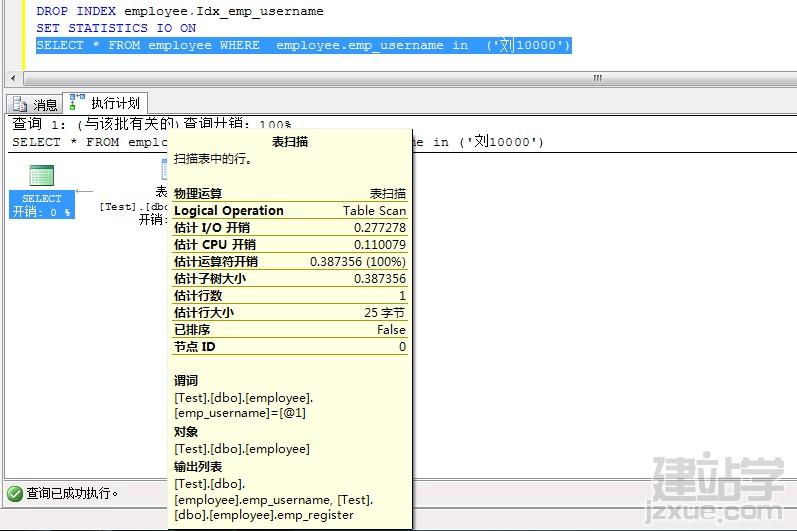Click the 估计子树大小 0.387356 row
797x531 pixels.
[290, 278]
